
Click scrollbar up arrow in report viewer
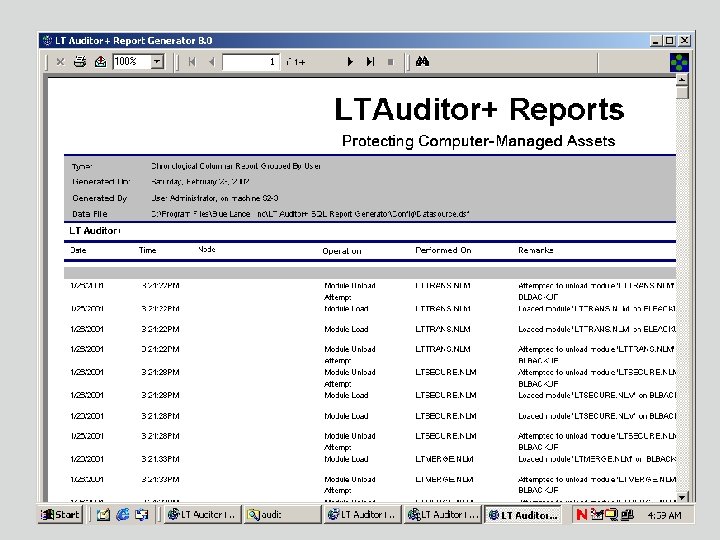pos(682,79)
